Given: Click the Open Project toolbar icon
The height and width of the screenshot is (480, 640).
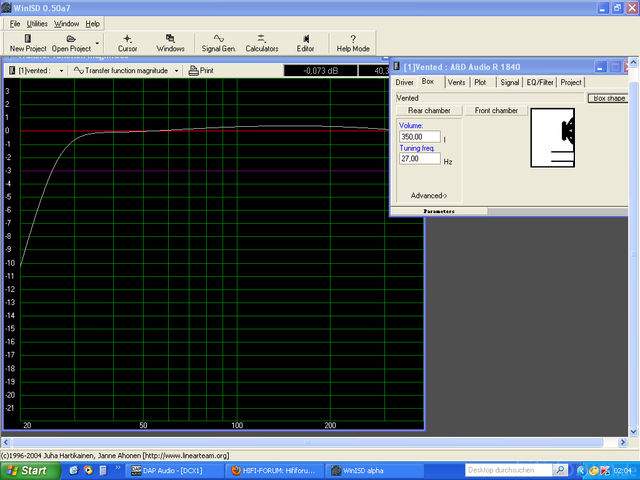Looking at the screenshot, I should pyautogui.click(x=71, y=43).
